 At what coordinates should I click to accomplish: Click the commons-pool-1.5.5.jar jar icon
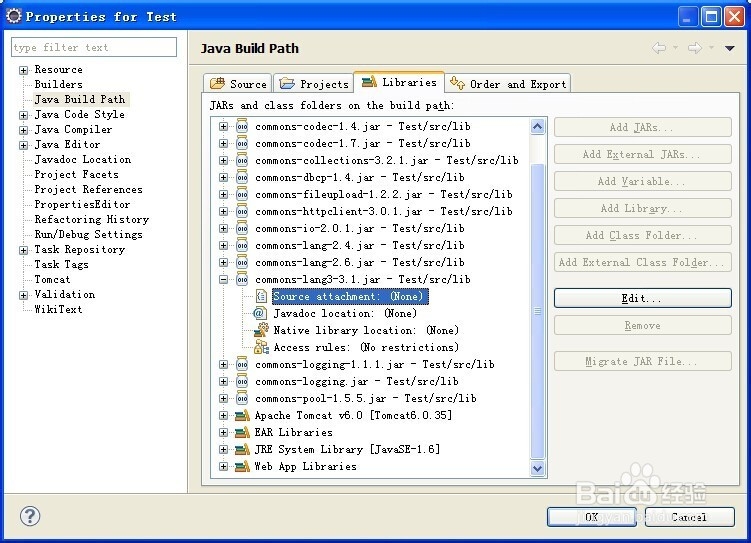[242, 398]
